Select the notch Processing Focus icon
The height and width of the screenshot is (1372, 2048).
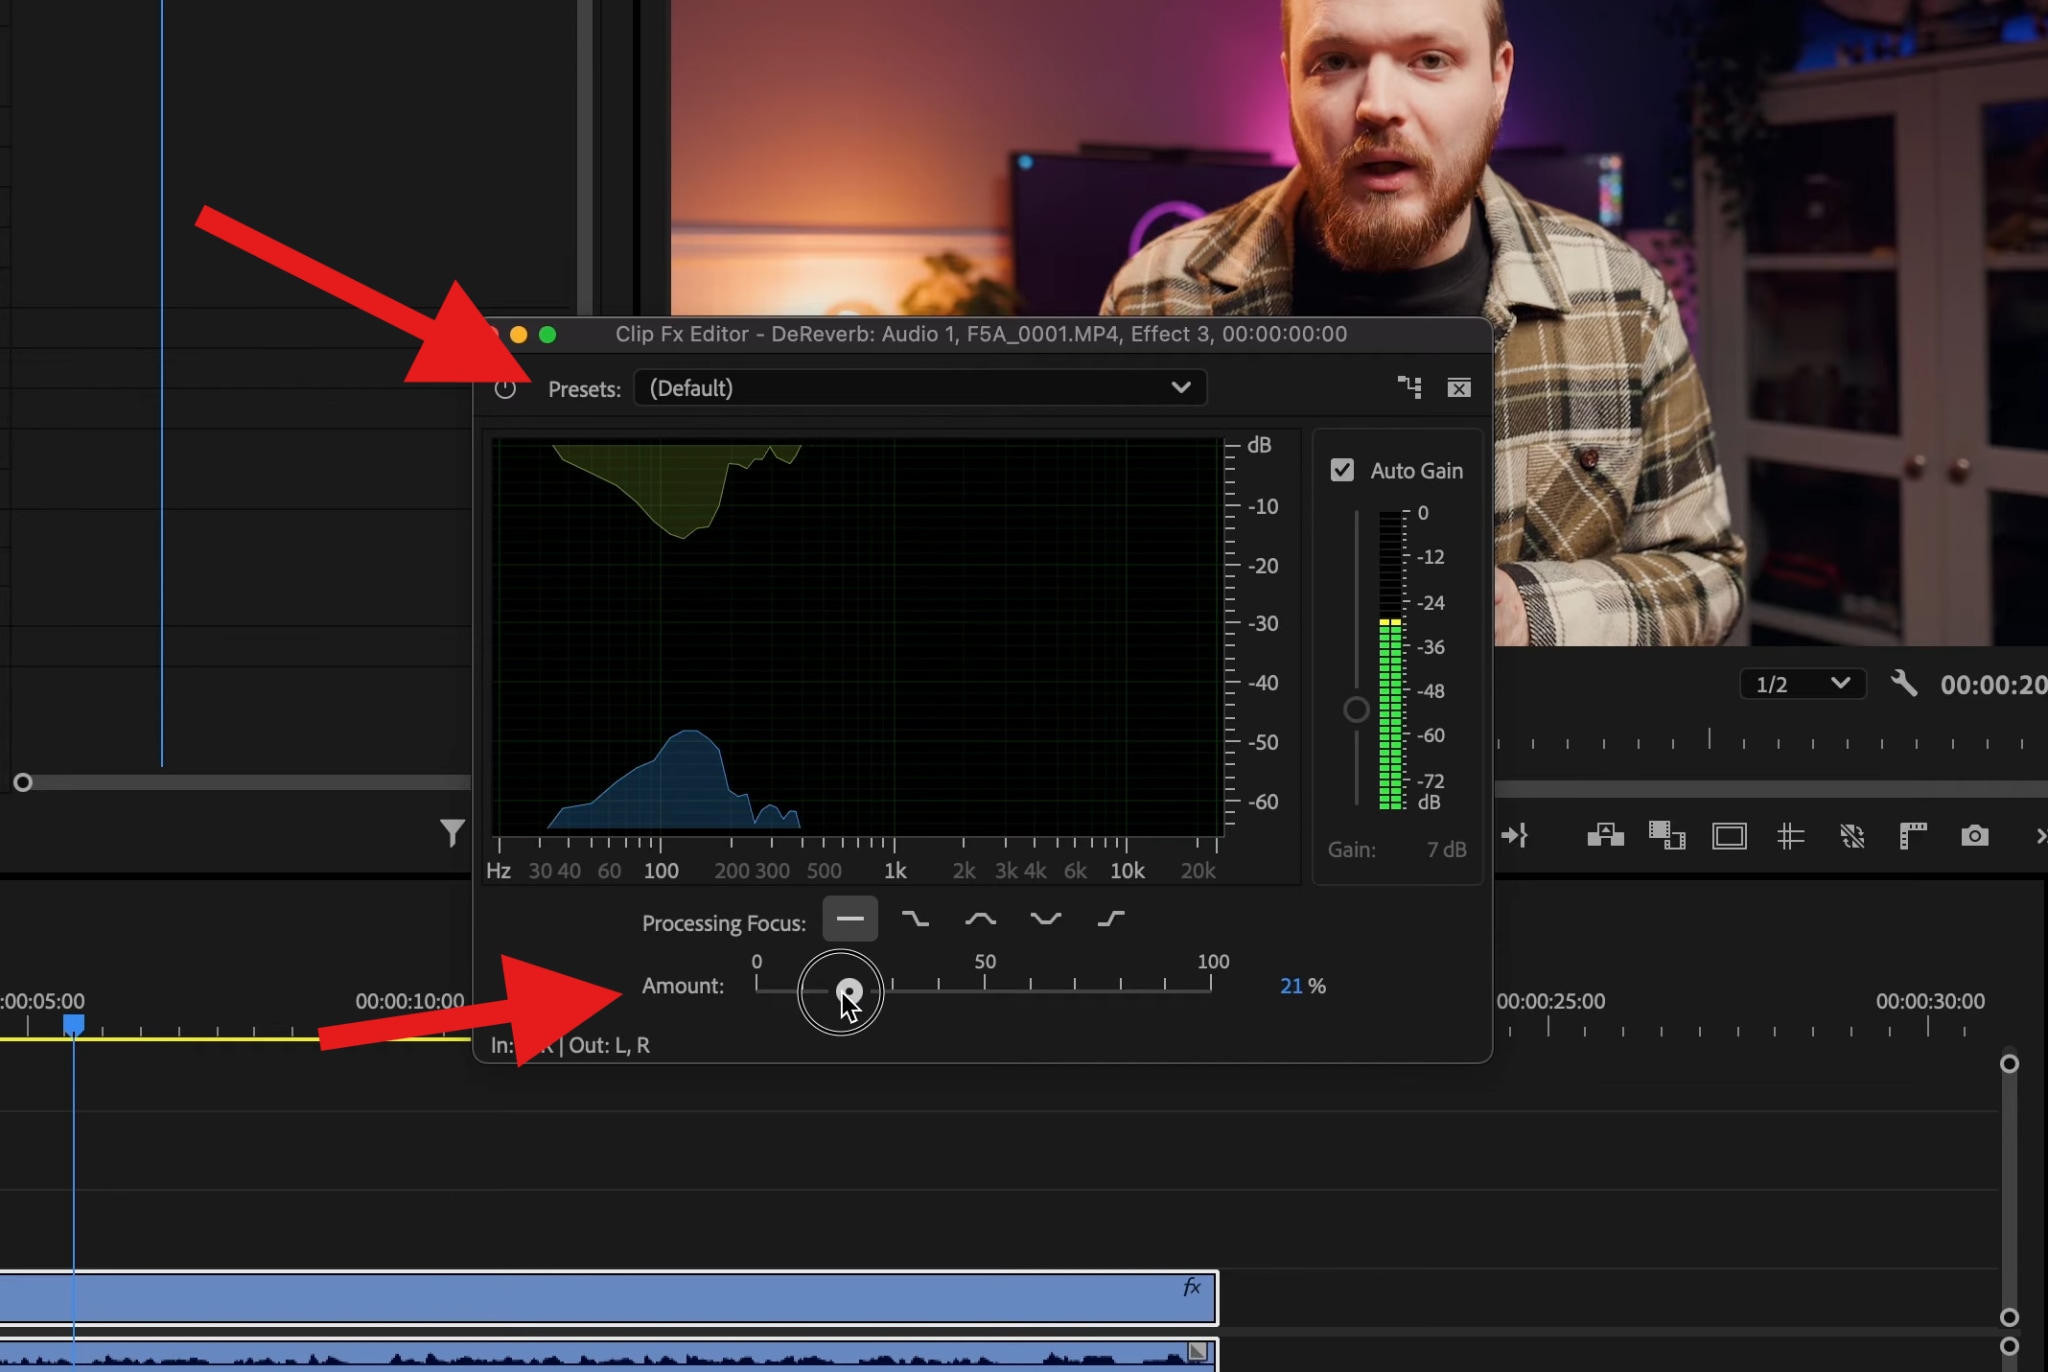1044,918
